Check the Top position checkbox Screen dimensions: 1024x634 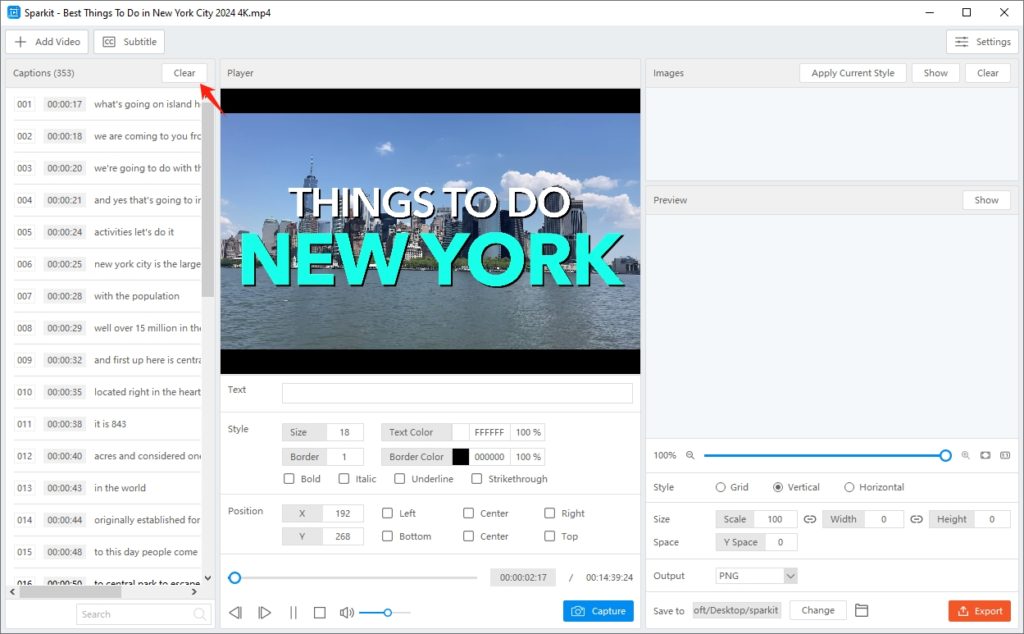coord(549,536)
